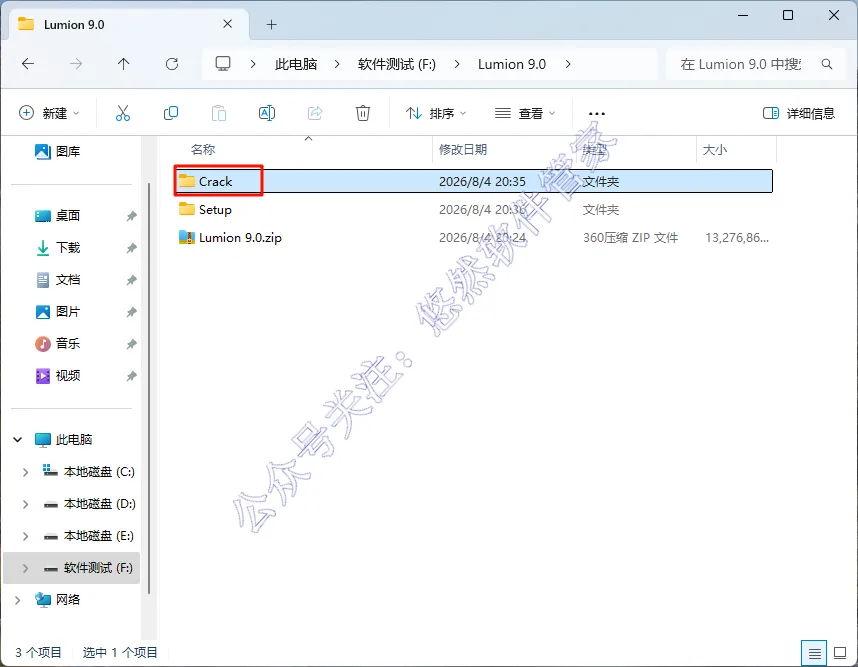Select the Setup folder name
Screen dimensions: 858x667
(x=215, y=210)
